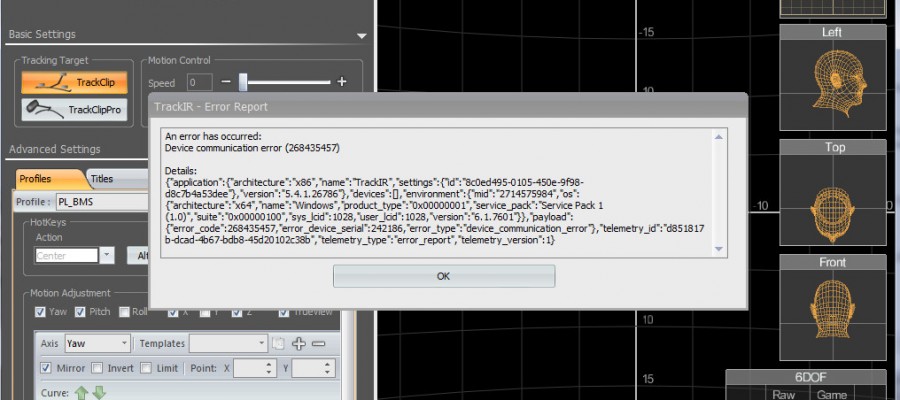Click the Raw column header
The height and width of the screenshot is (400, 900).
[783, 395]
